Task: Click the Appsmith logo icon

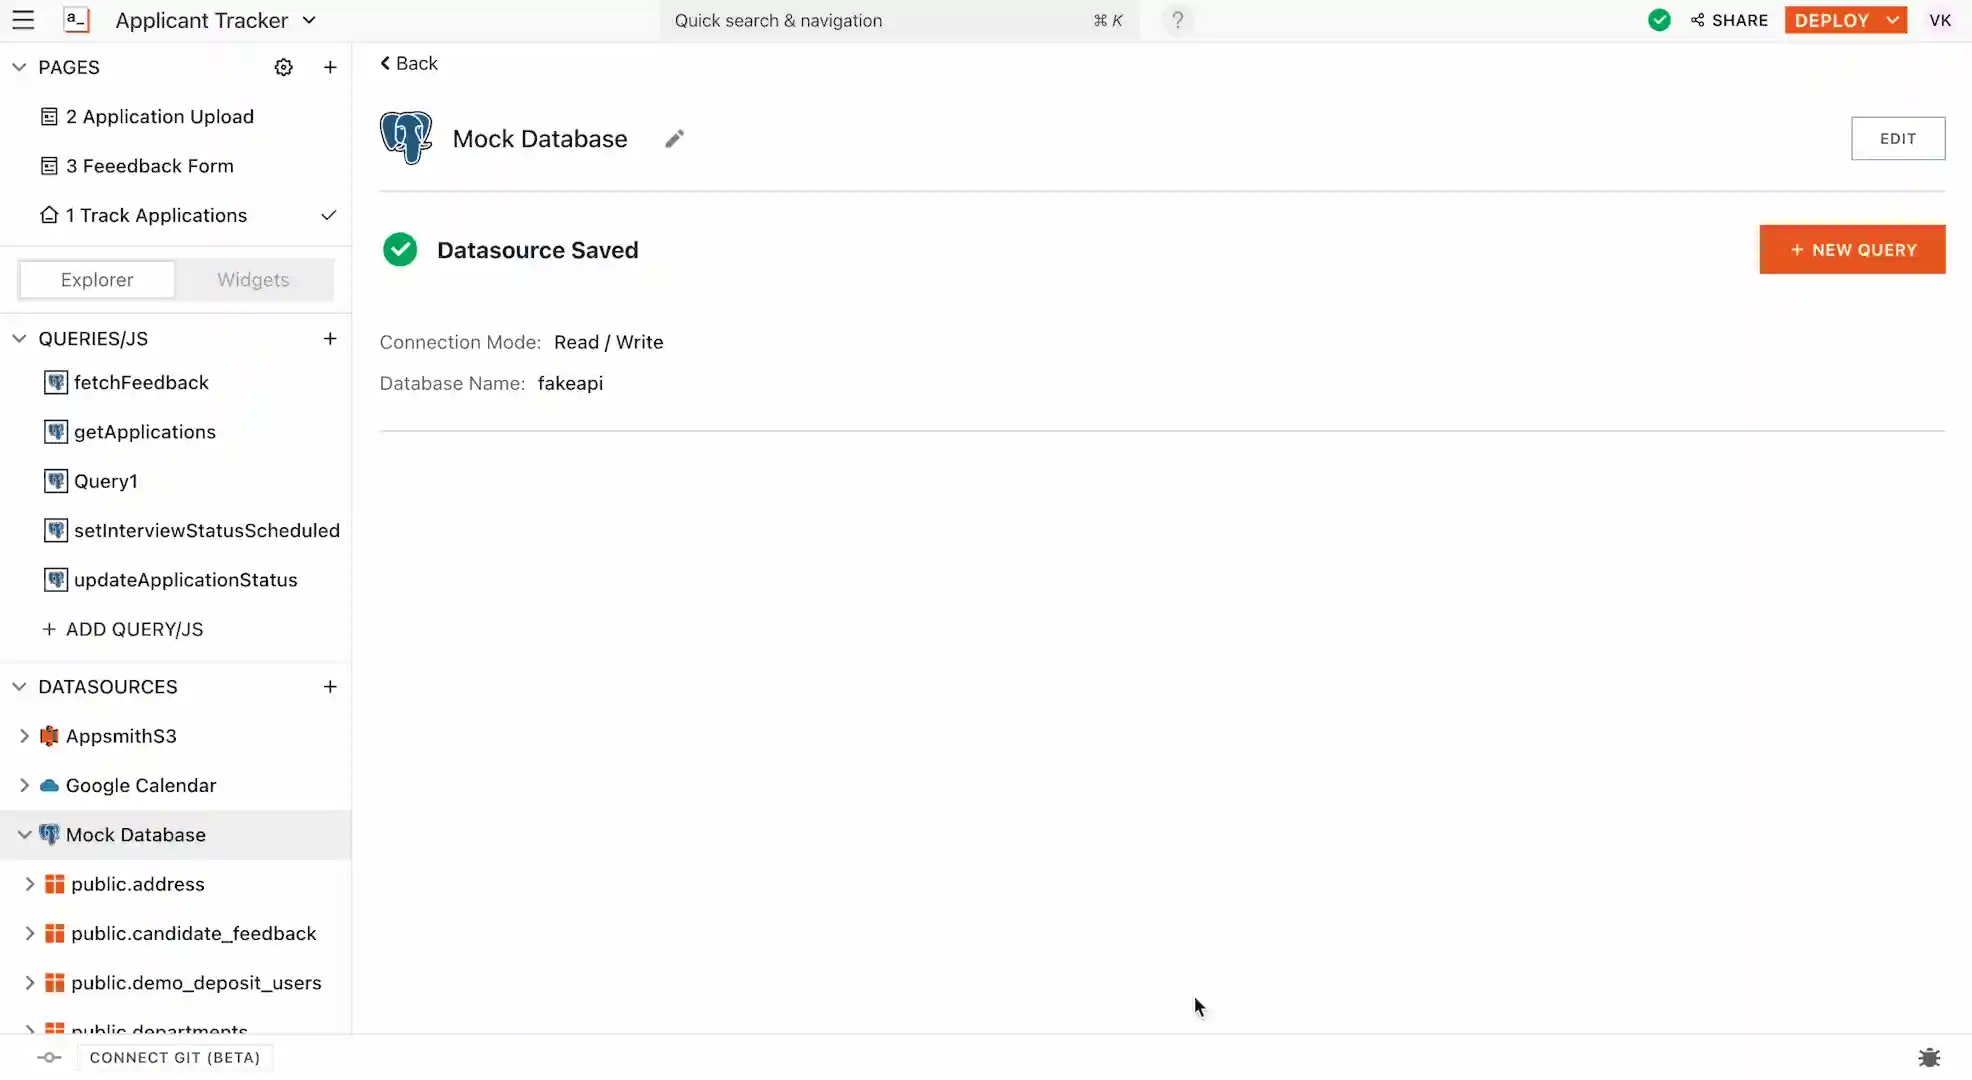Action: (x=76, y=20)
